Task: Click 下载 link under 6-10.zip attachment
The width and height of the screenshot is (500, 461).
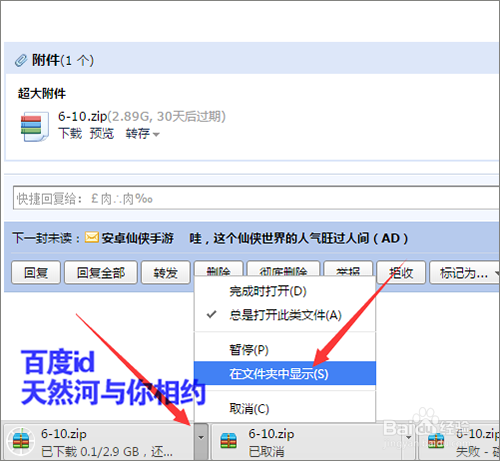Action: 70,133
